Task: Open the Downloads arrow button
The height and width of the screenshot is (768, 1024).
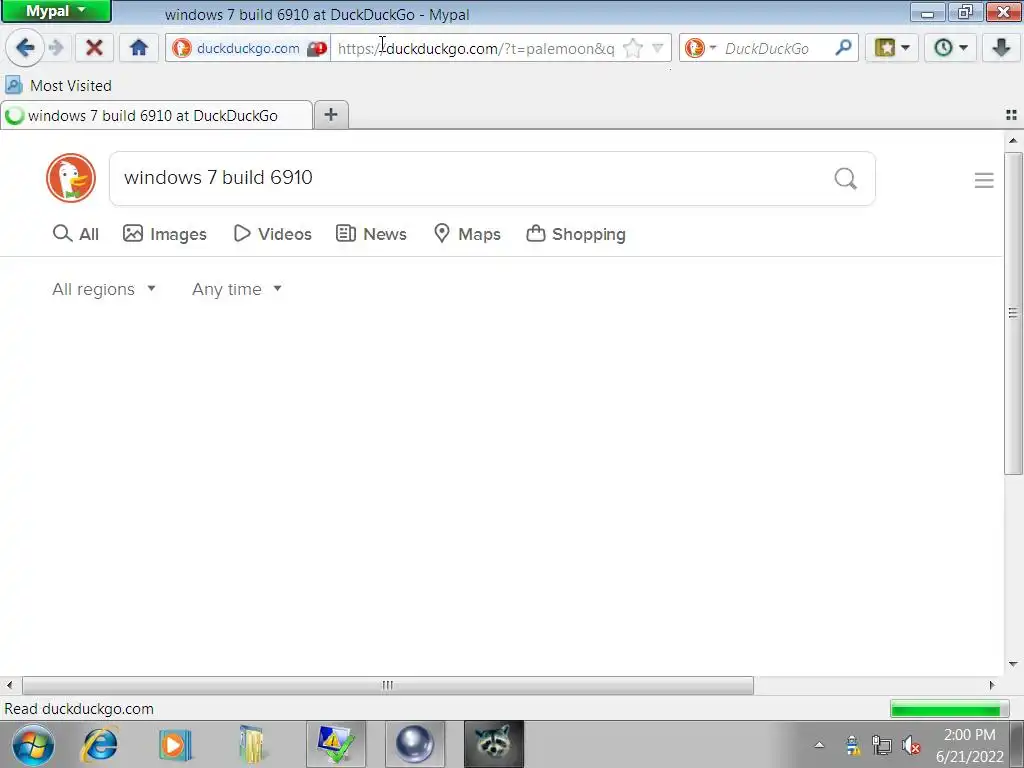Action: click(1001, 48)
